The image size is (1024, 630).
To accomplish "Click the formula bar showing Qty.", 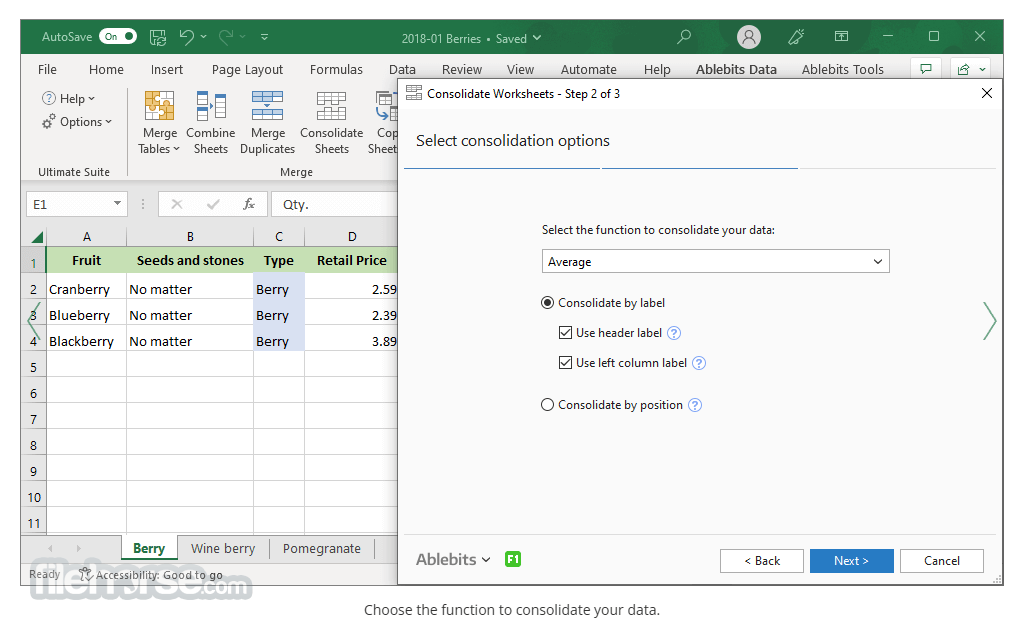I will 334,204.
